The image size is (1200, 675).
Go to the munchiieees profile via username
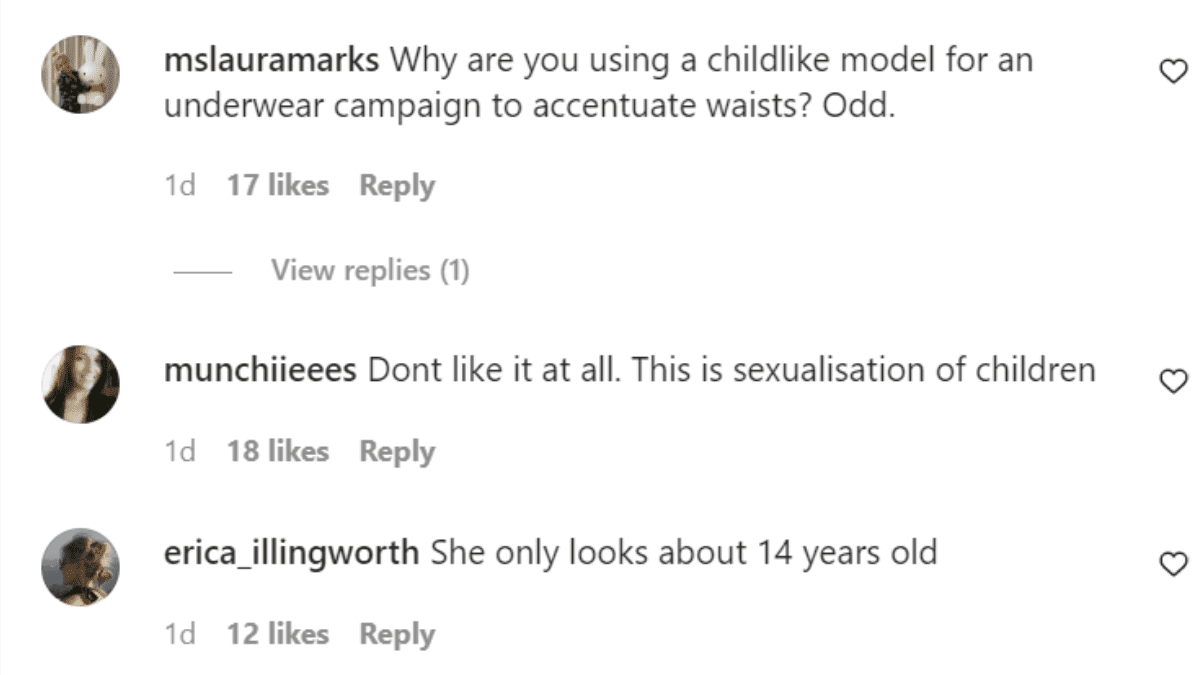pyautogui.click(x=260, y=371)
